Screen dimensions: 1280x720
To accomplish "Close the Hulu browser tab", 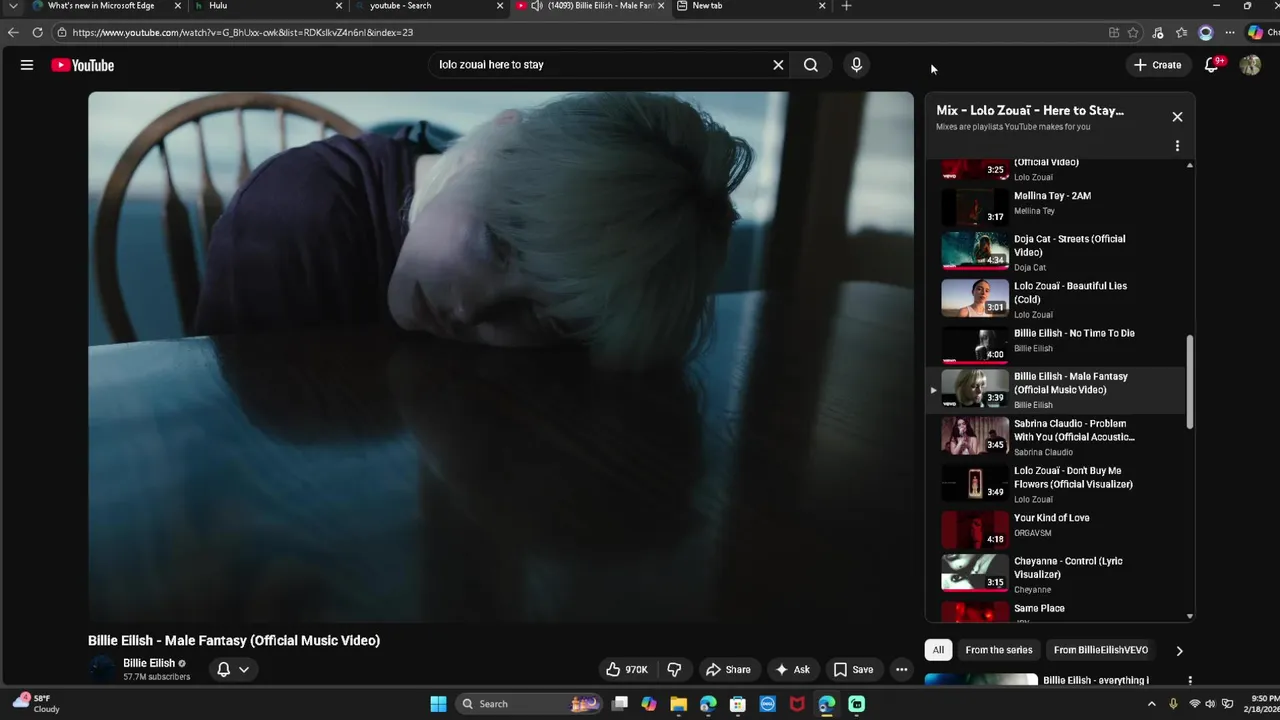I will pyautogui.click(x=338, y=6).
